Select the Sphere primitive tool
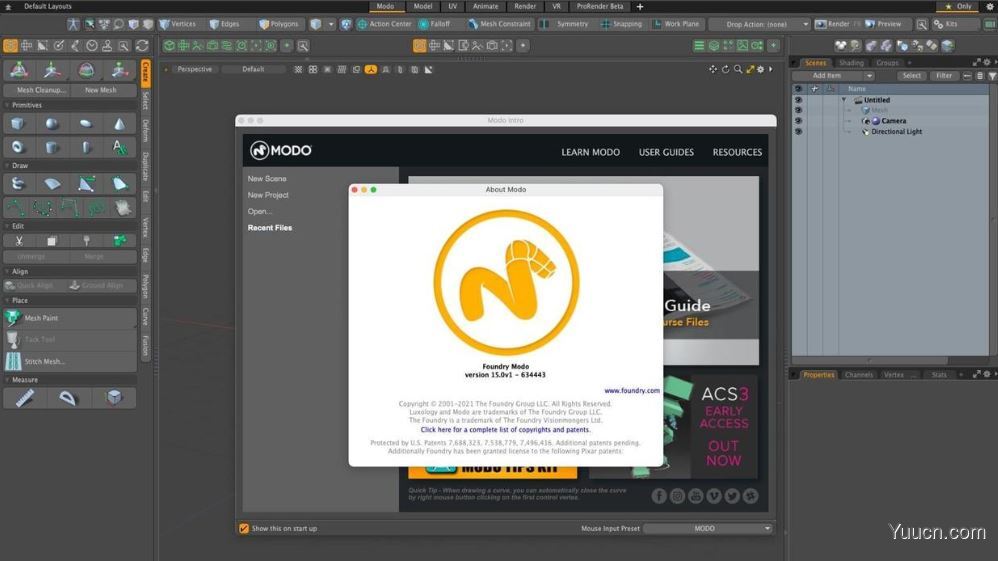Viewport: 998px width, 561px height. 52,124
